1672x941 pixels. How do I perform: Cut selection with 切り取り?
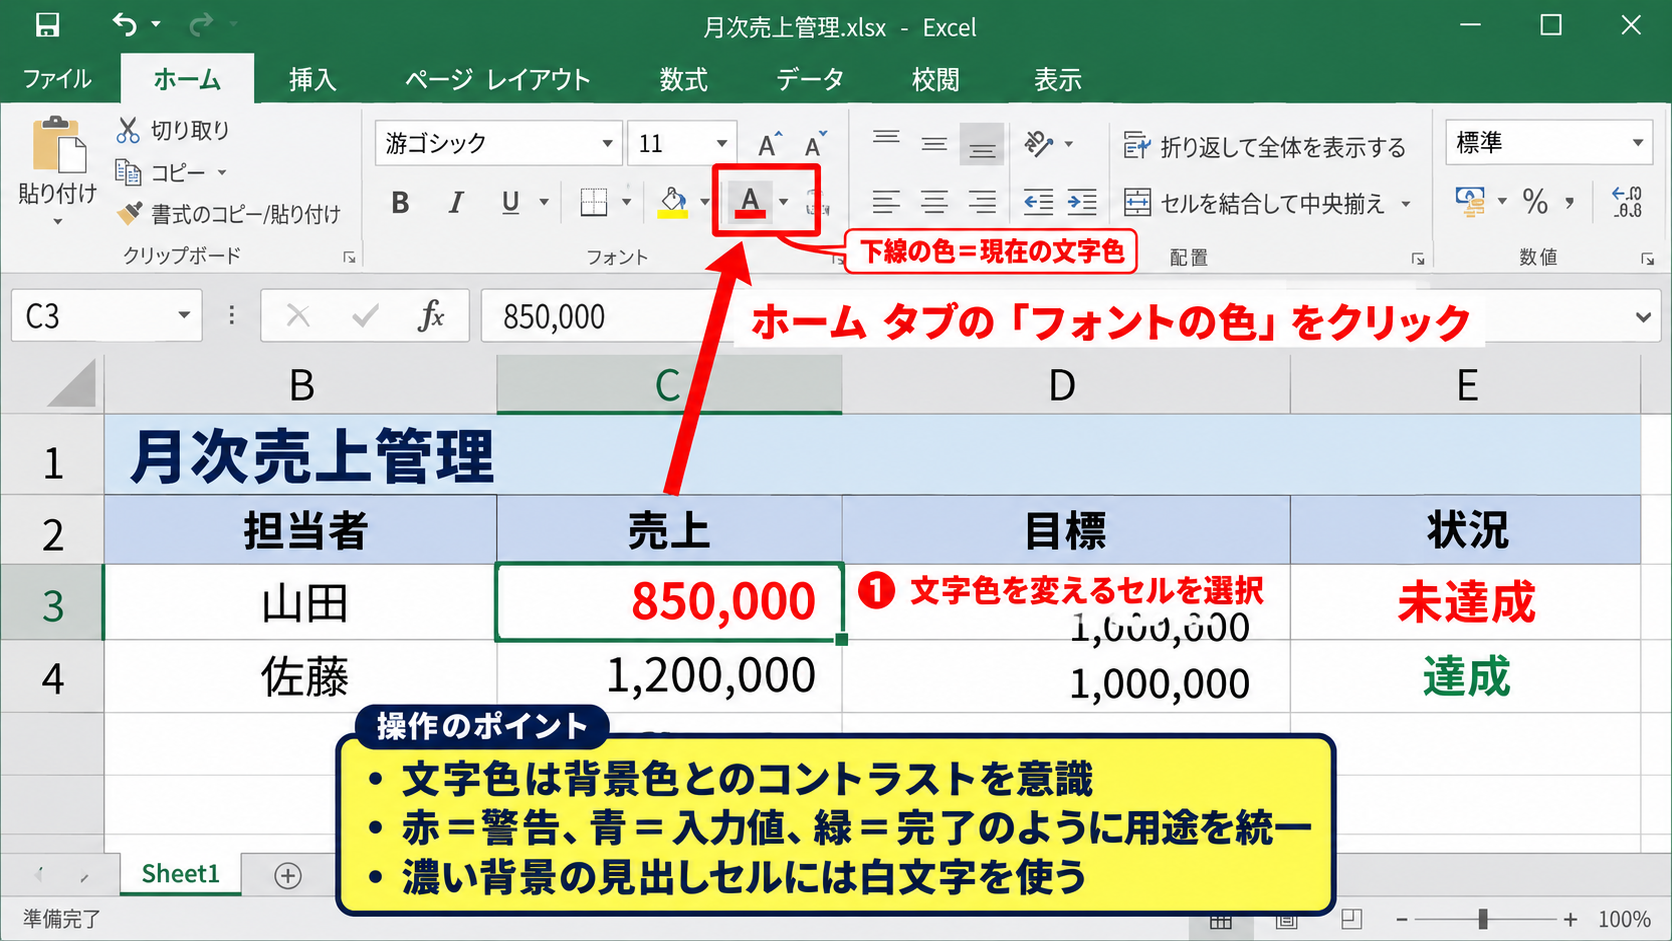pyautogui.click(x=173, y=130)
